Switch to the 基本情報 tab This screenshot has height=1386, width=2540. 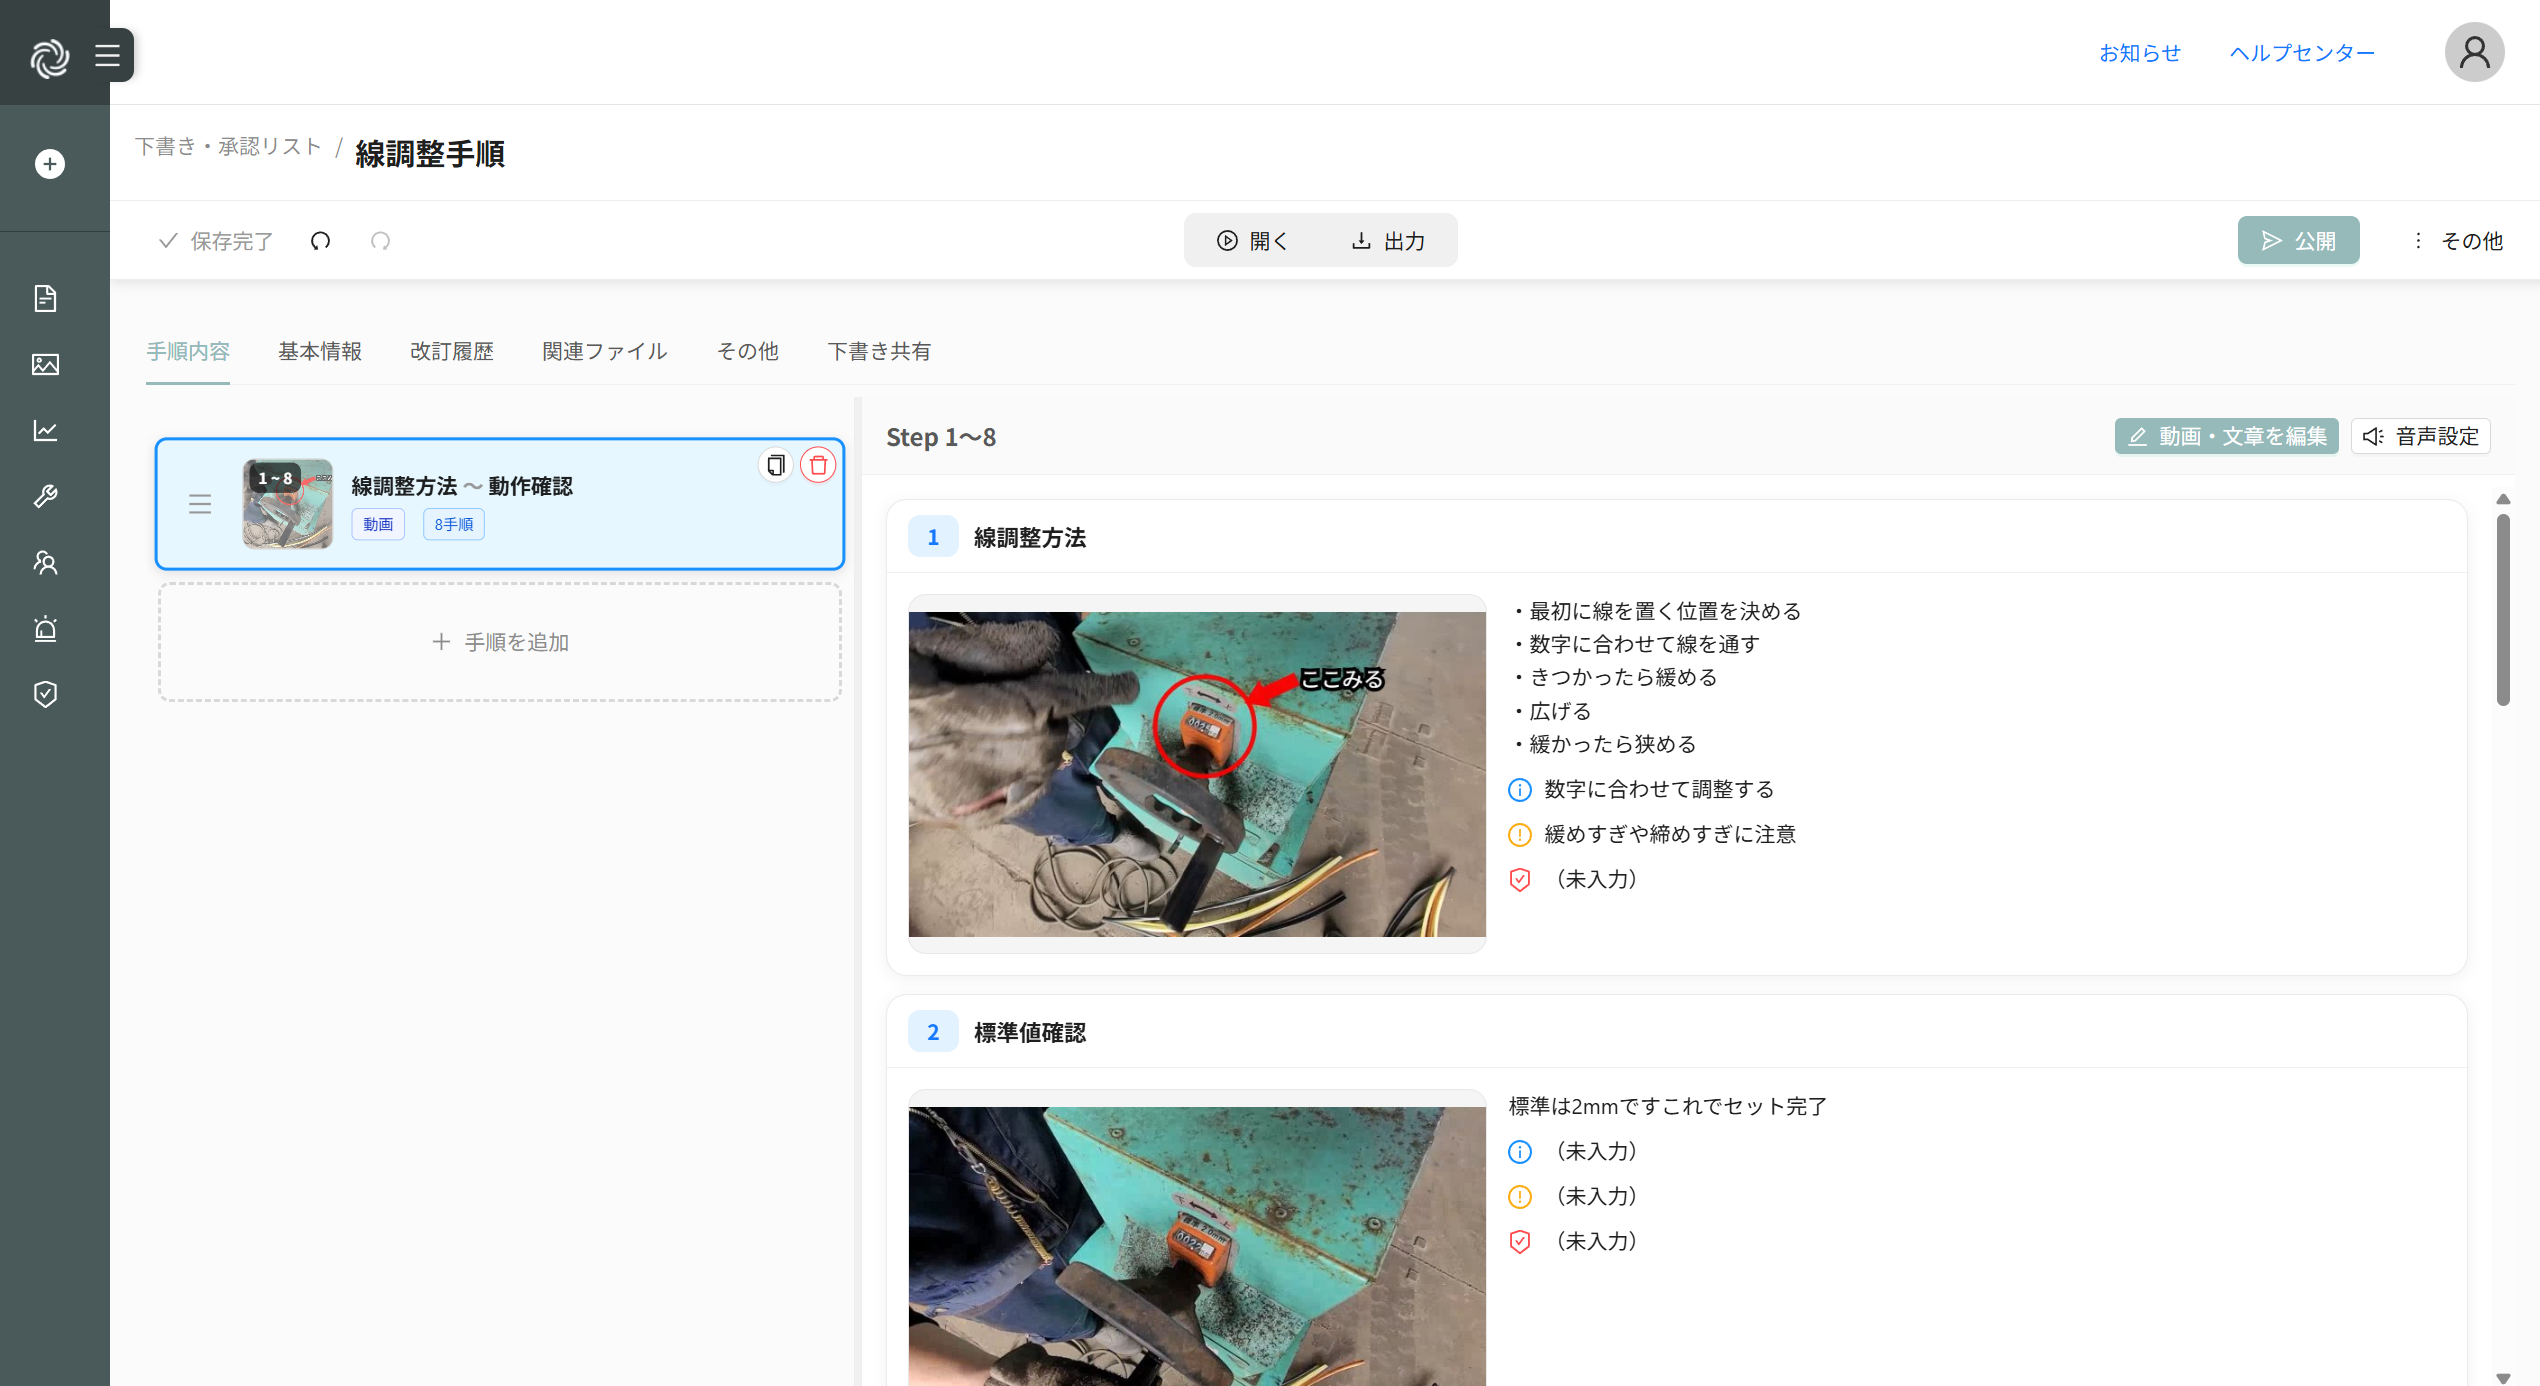320,352
